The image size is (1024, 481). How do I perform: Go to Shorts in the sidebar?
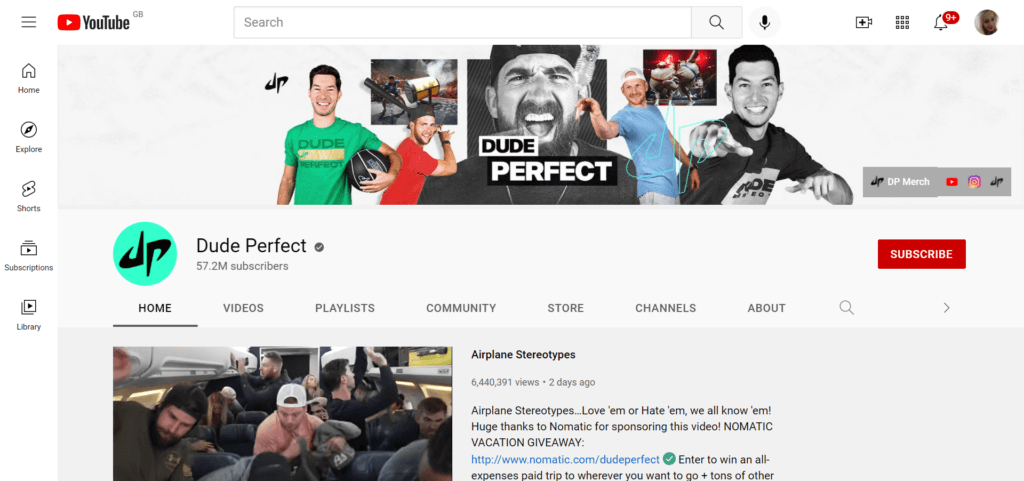[x=29, y=196]
